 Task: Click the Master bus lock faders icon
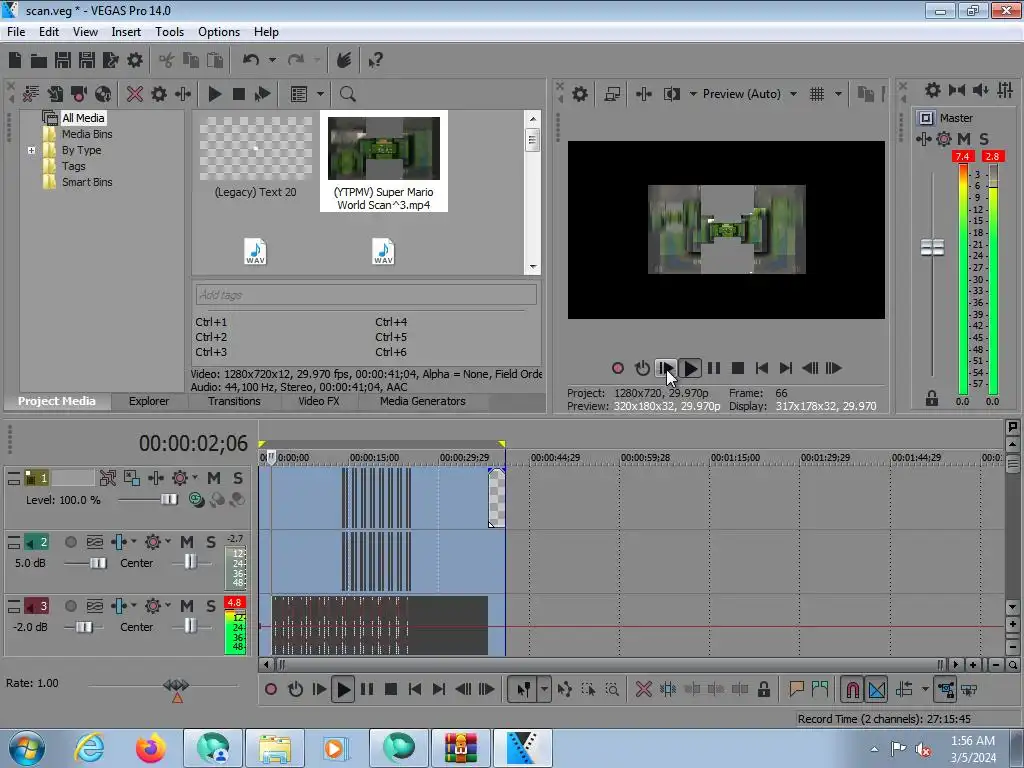[932, 398]
